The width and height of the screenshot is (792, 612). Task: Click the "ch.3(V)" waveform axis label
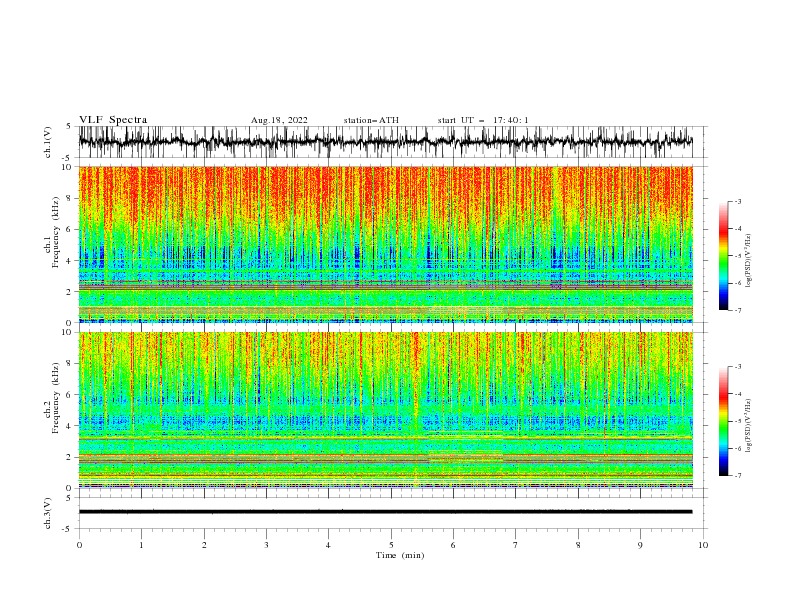click(x=48, y=513)
